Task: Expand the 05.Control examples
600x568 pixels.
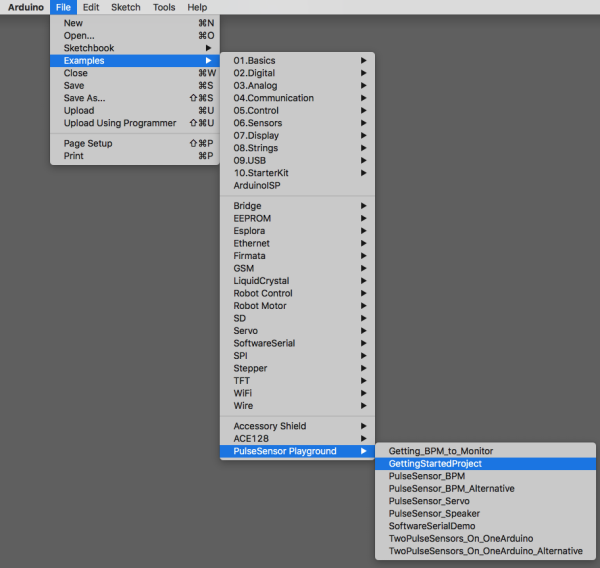Action: tap(297, 111)
